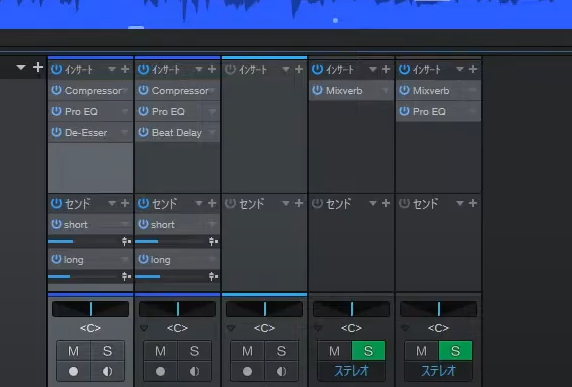Unsolo the Mixverb-only channel
This screenshot has height=387, width=572.
368,351
